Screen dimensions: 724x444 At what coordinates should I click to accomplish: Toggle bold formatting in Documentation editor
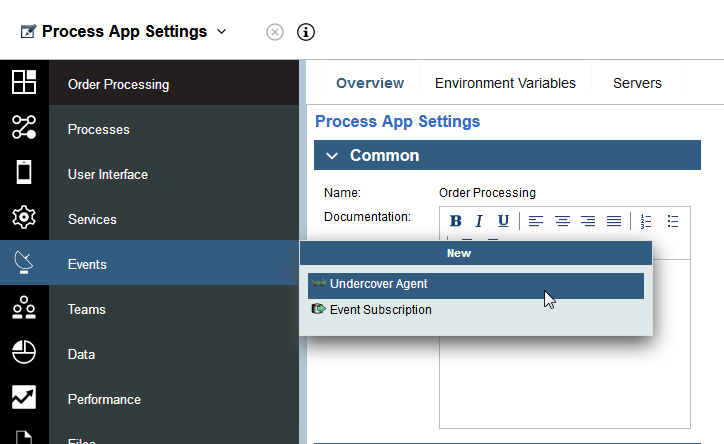click(455, 221)
